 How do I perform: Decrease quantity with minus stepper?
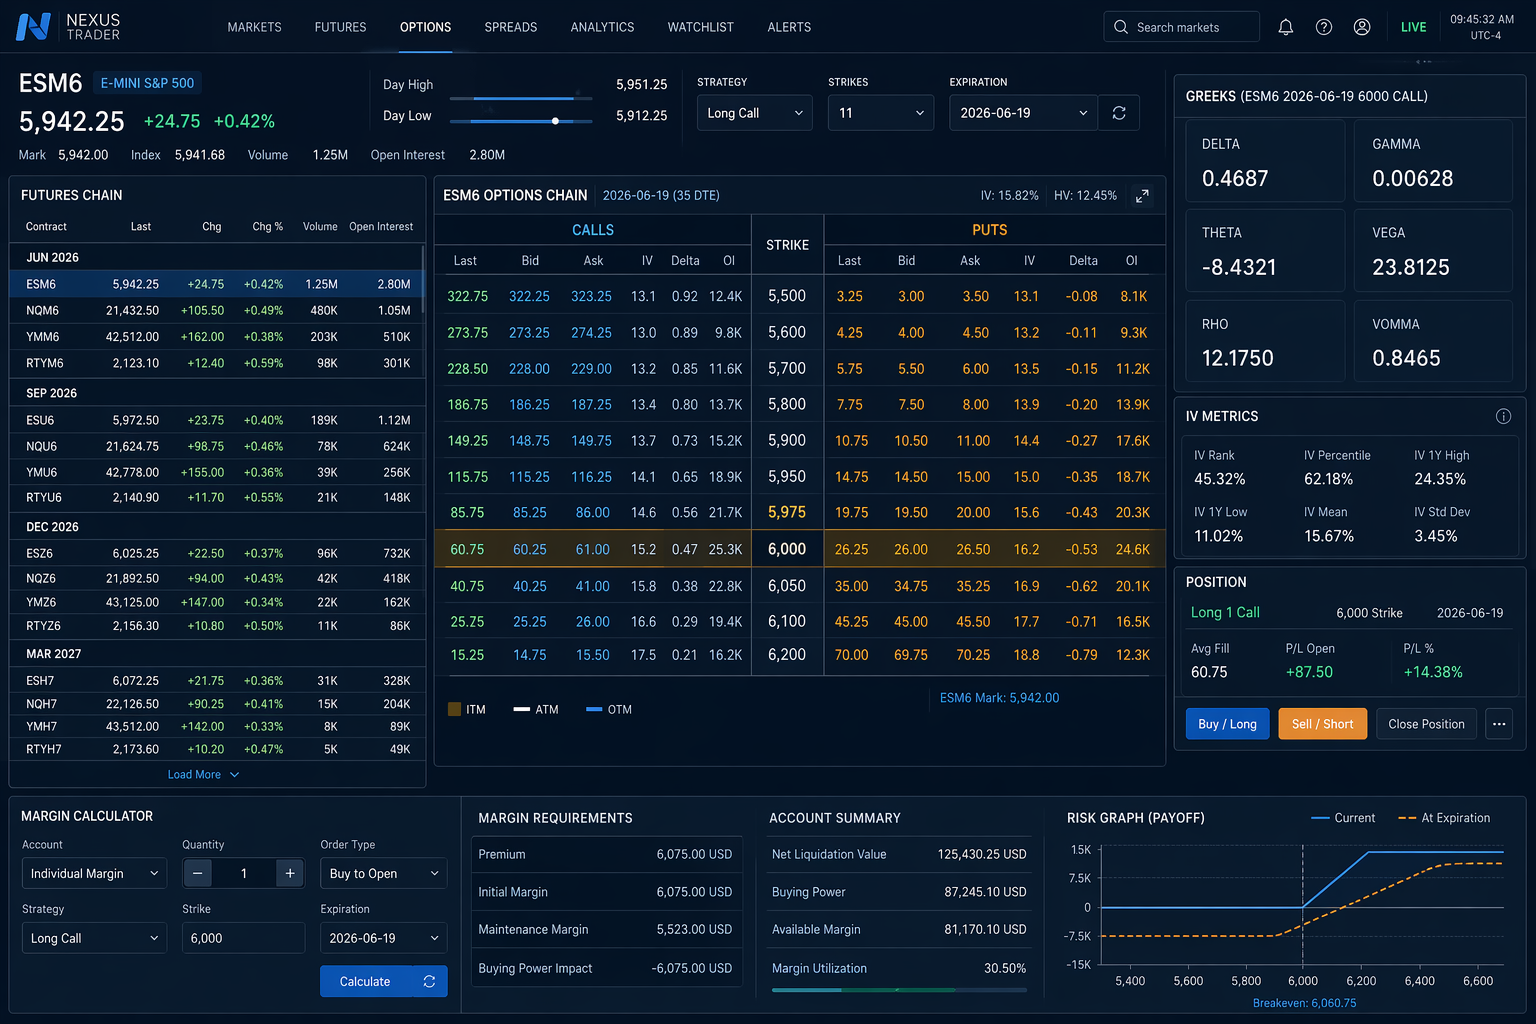click(x=198, y=873)
